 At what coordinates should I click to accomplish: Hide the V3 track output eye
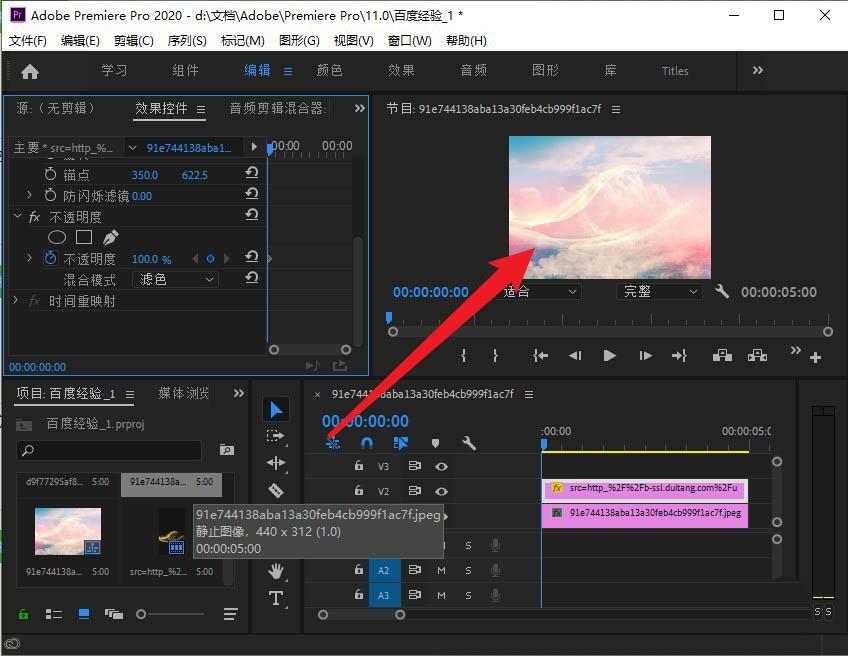441,466
